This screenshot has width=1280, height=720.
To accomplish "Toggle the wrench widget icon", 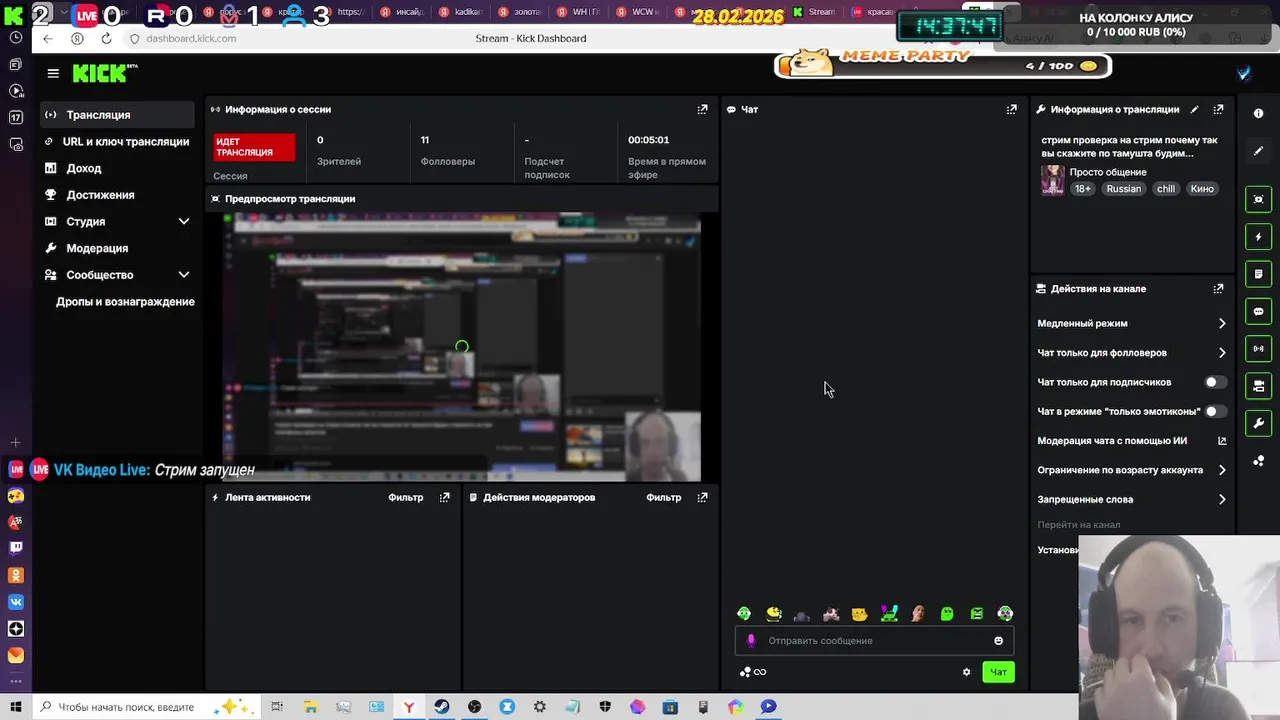I will pos(1258,423).
